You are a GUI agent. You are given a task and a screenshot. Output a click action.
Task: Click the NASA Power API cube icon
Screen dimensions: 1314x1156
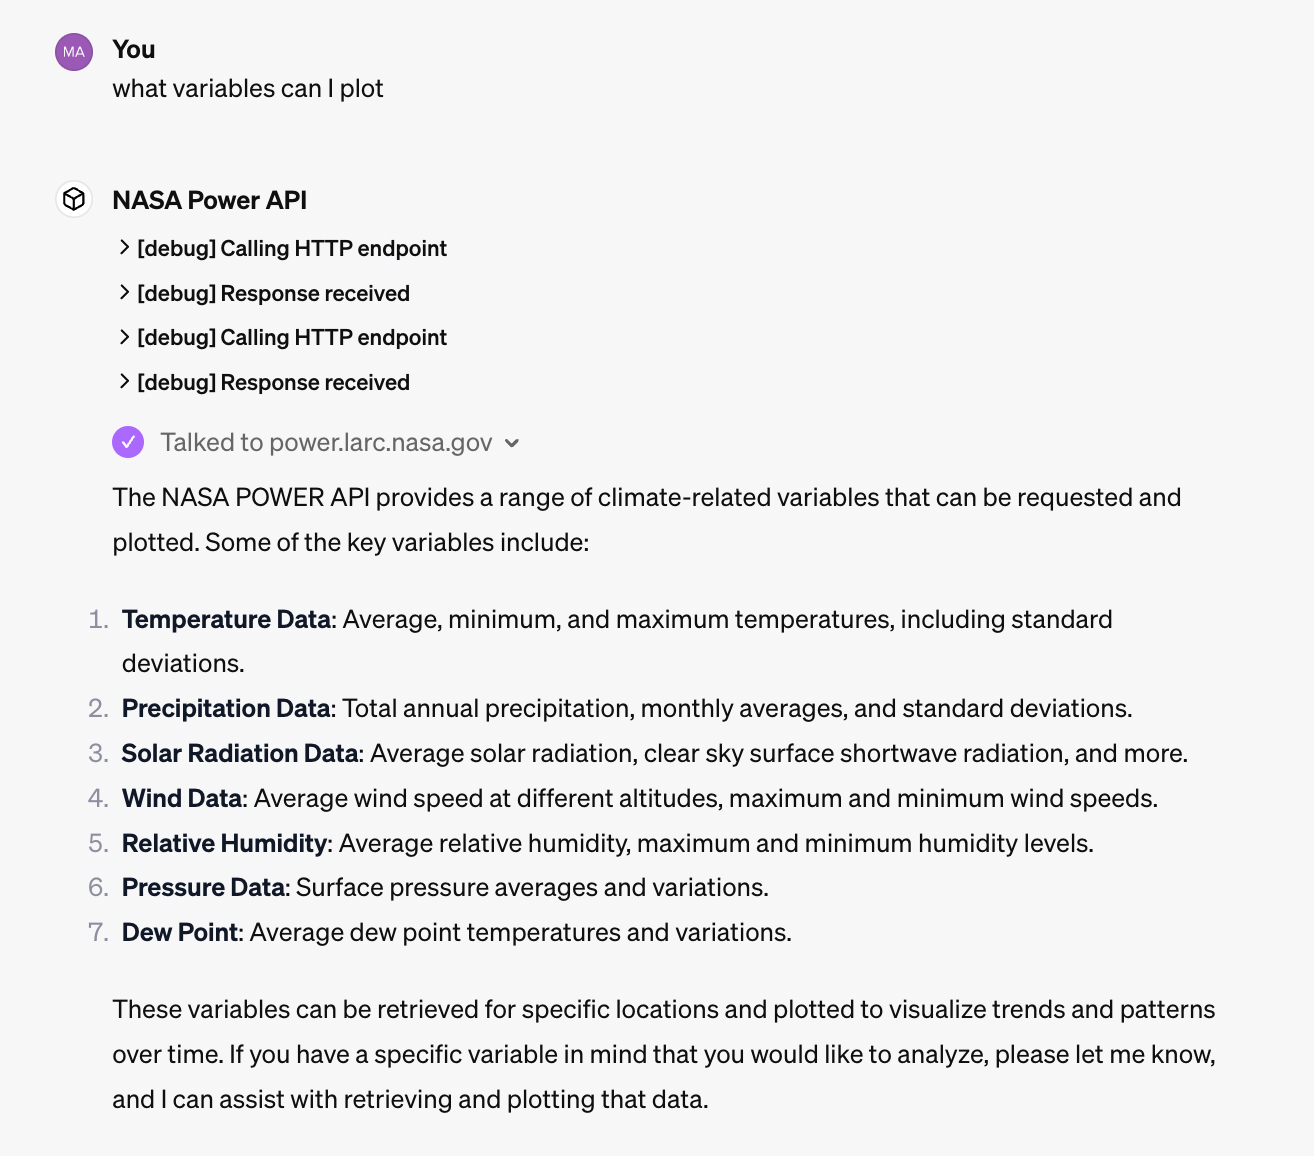click(x=74, y=199)
